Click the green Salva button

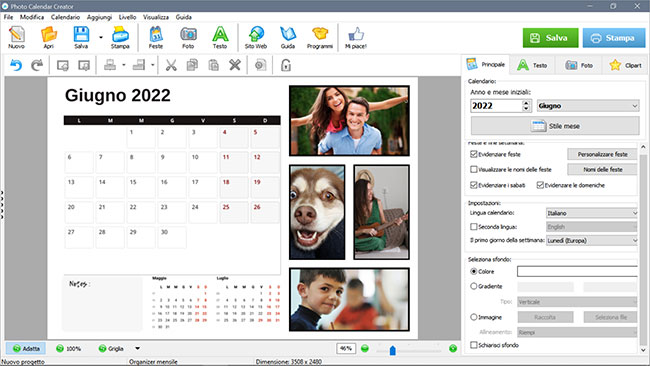(x=550, y=38)
